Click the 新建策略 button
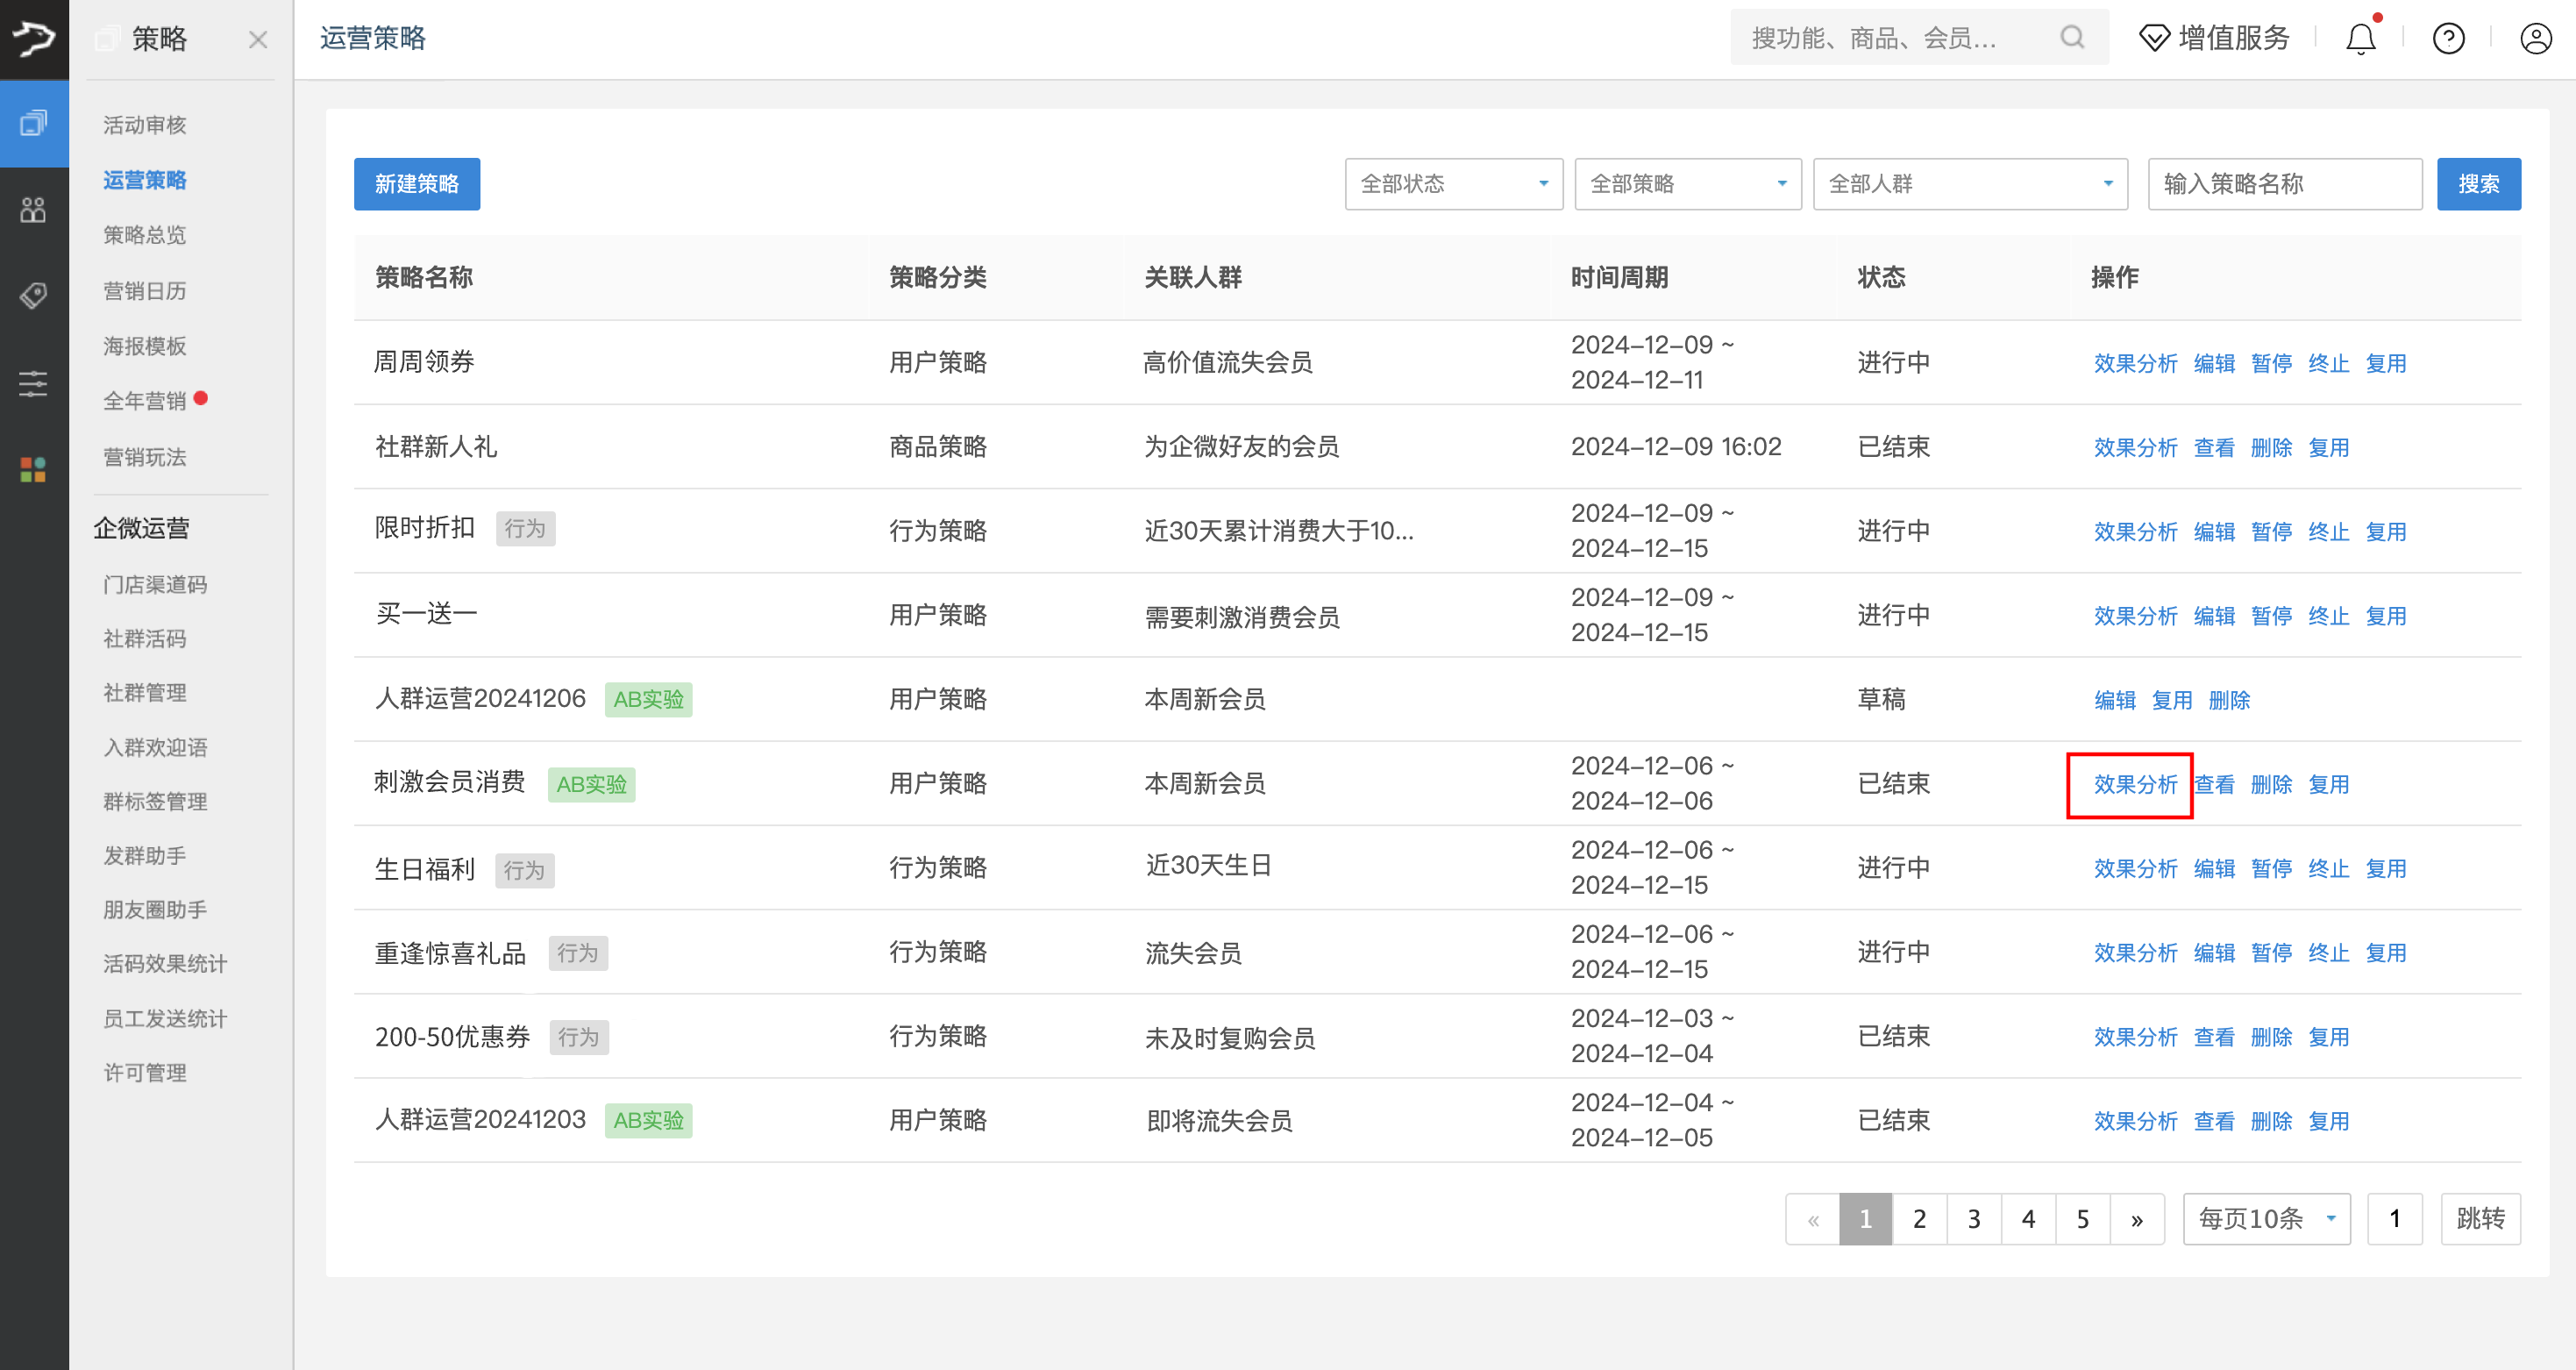This screenshot has width=2576, height=1370. (416, 184)
